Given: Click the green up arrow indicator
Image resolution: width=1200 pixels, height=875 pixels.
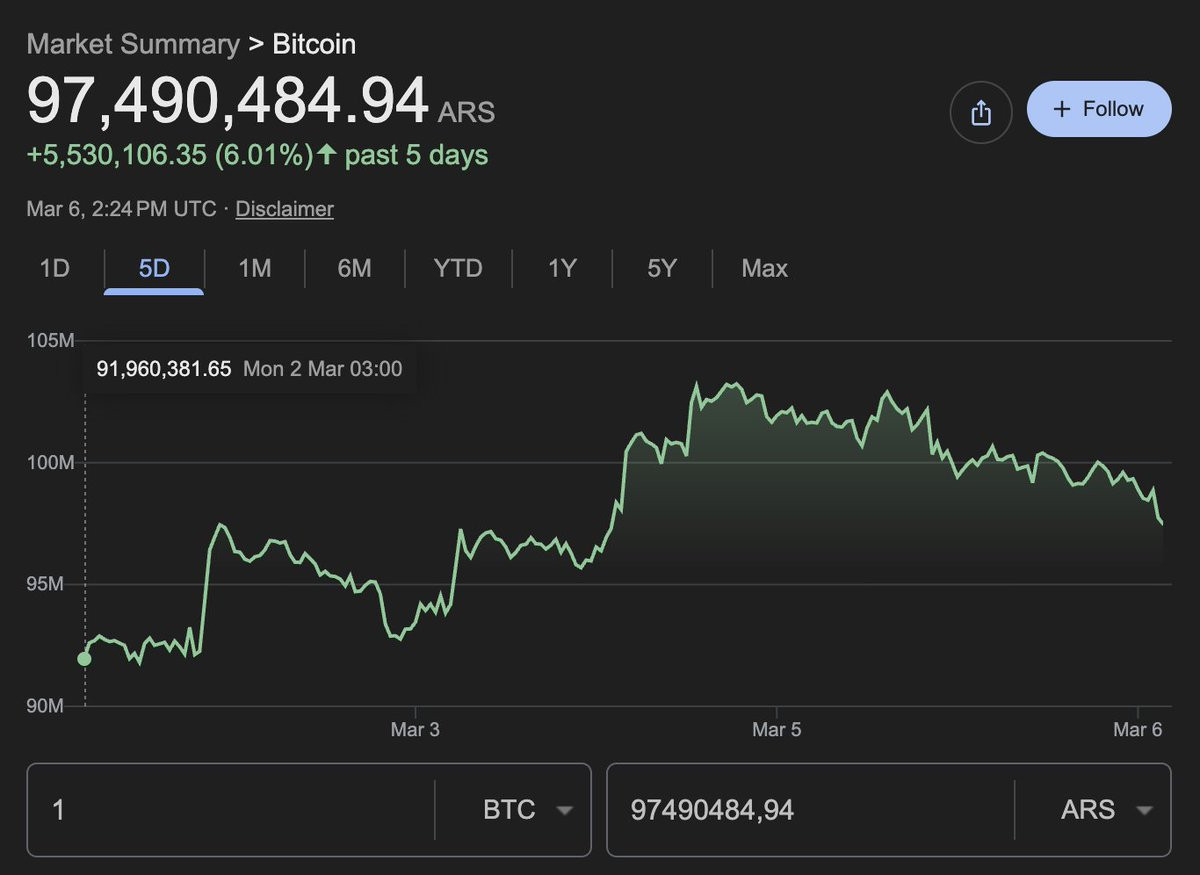Looking at the screenshot, I should click(x=326, y=155).
